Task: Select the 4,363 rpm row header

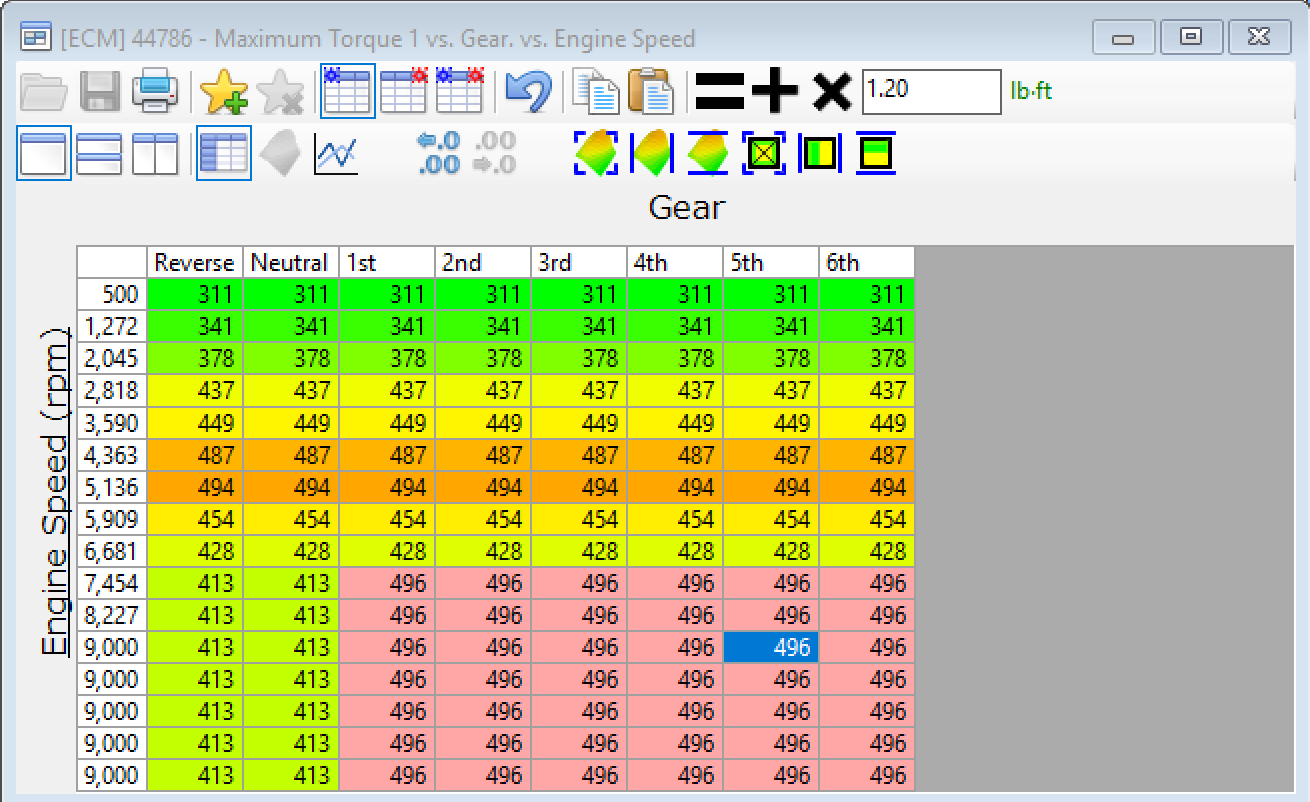Action: click(x=112, y=454)
